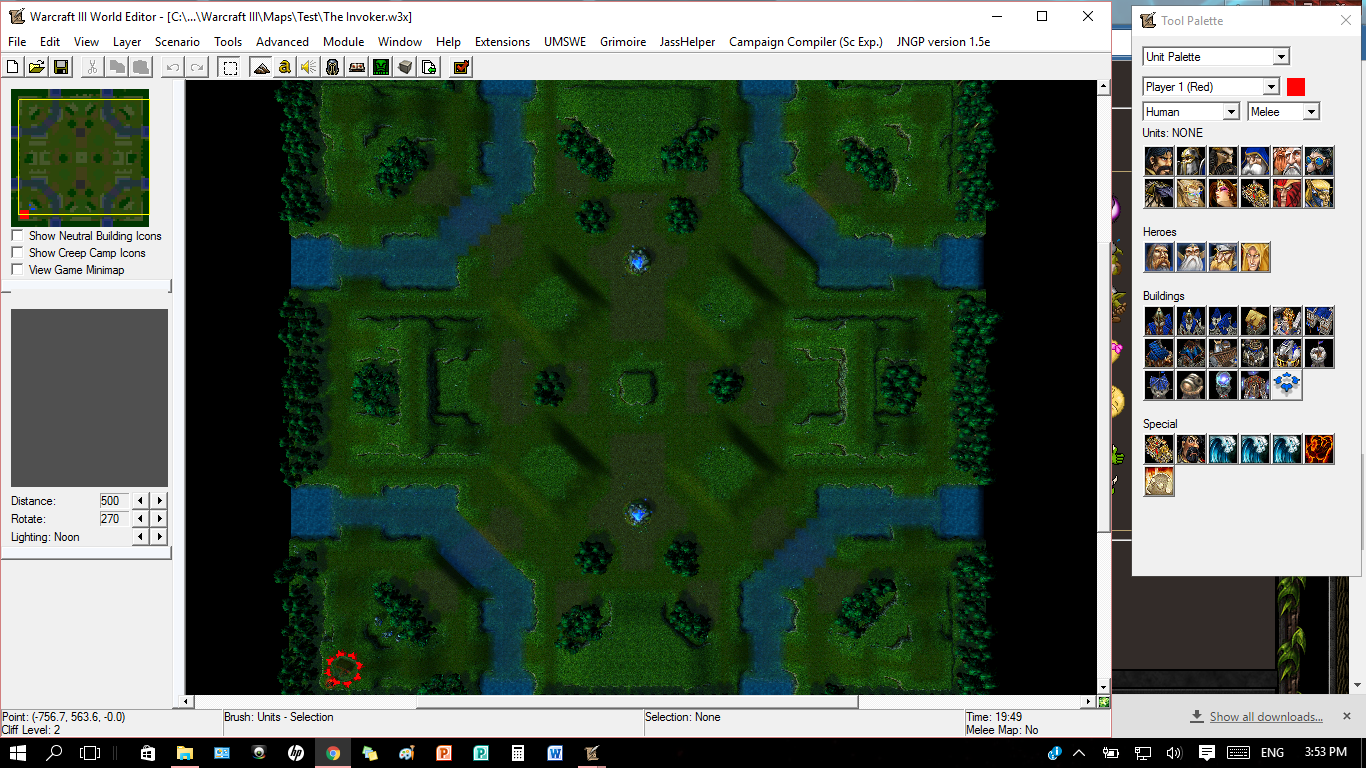1366x768 pixels.
Task: Click the map overview minimap thumbnail
Action: [80, 157]
